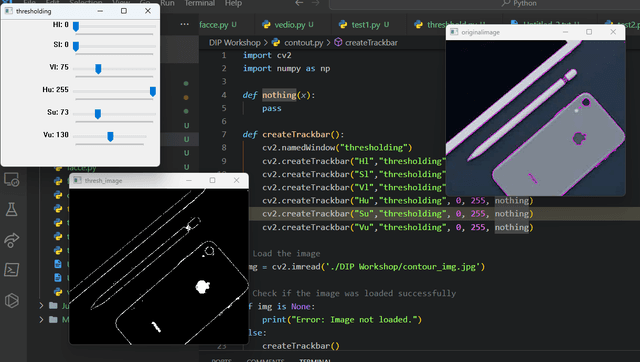Click the 'import cv2' code line
This screenshot has height=362, width=640.
click(x=267, y=56)
